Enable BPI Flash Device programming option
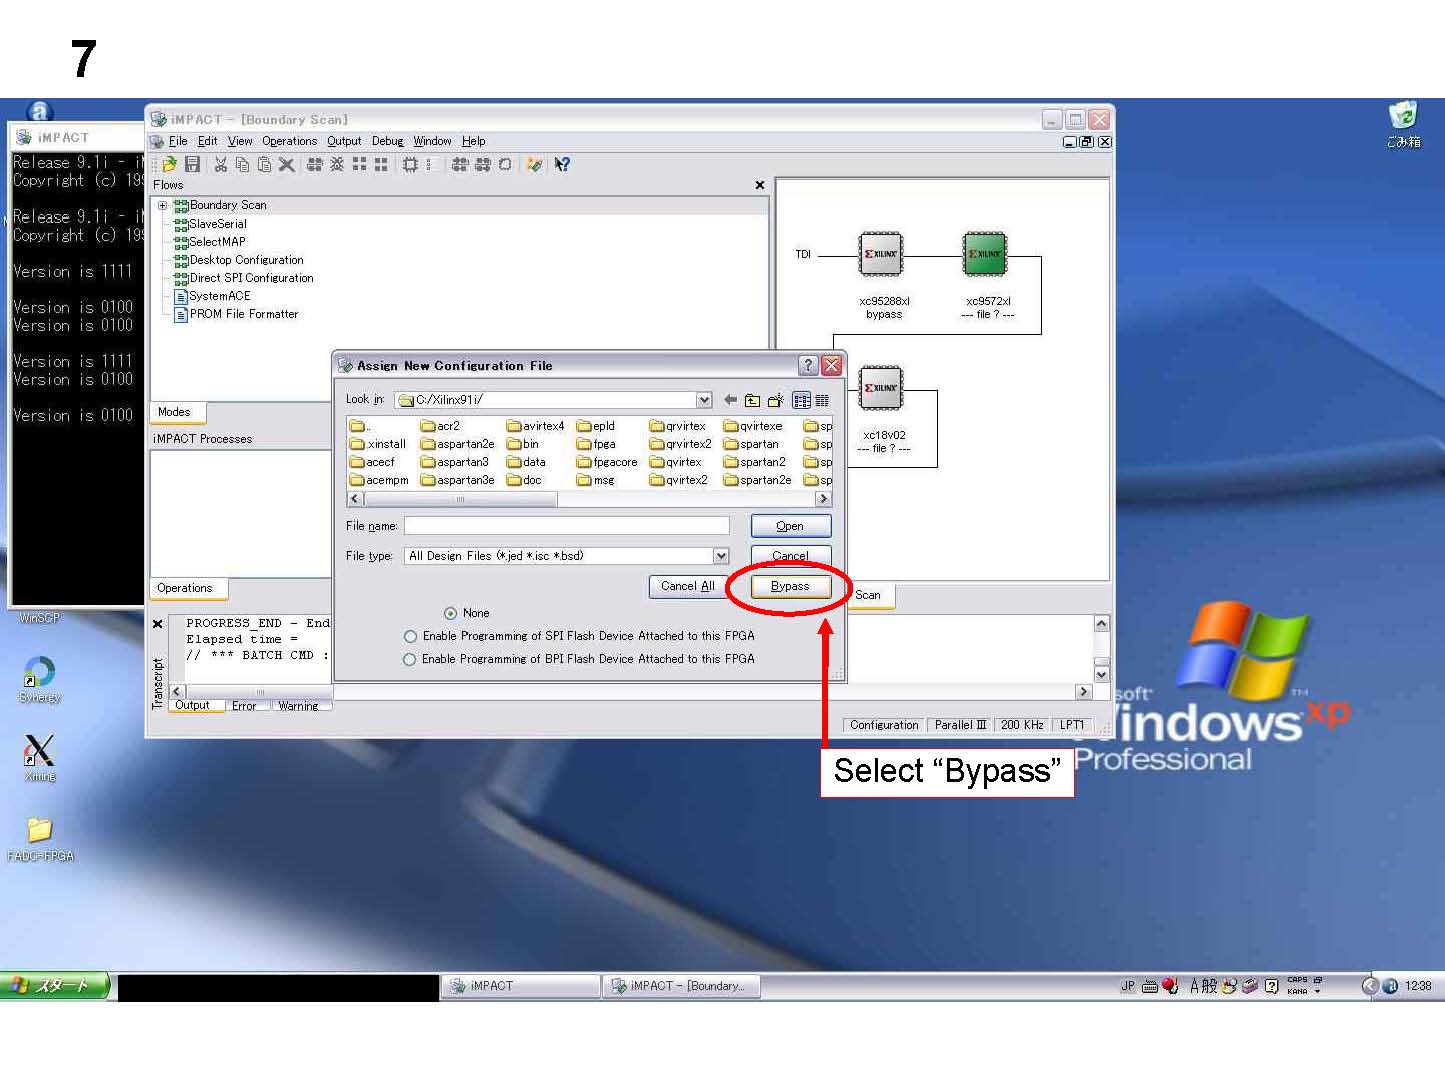Image resolution: width=1445 pixels, height=1083 pixels. [579, 659]
